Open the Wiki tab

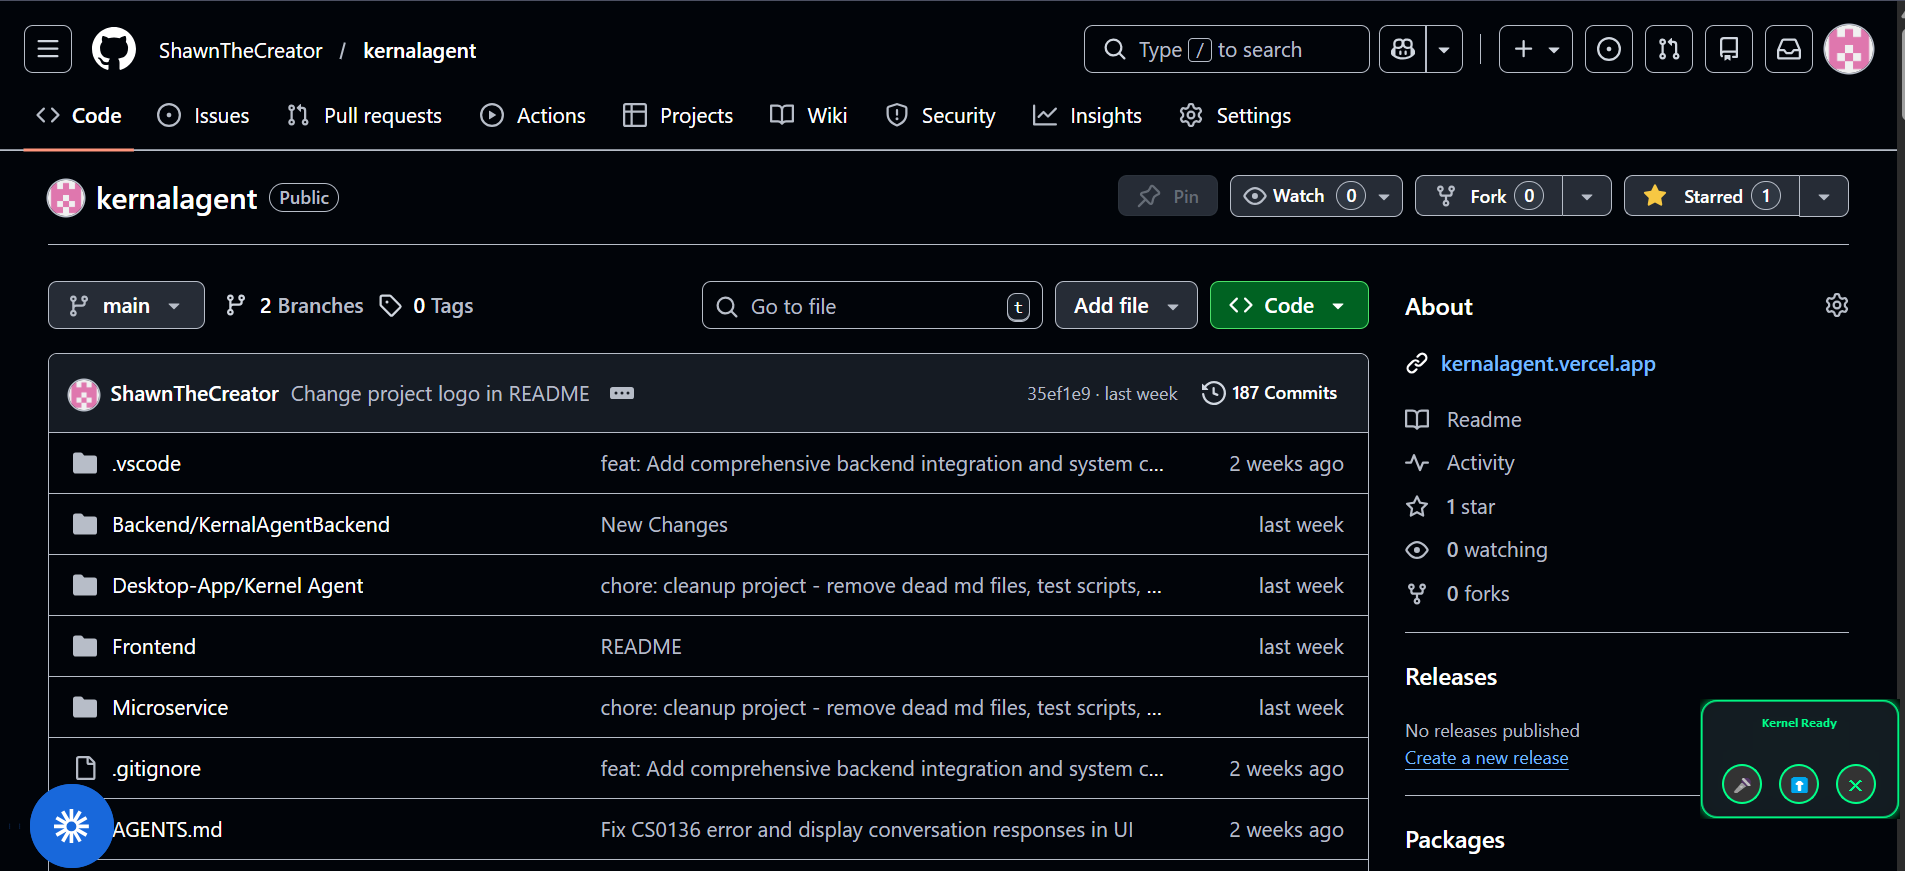(x=809, y=115)
